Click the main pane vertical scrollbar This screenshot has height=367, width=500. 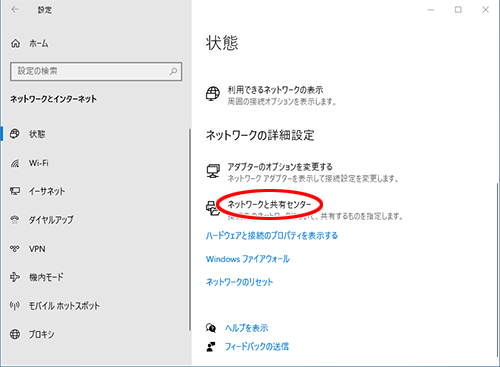click(498, 270)
